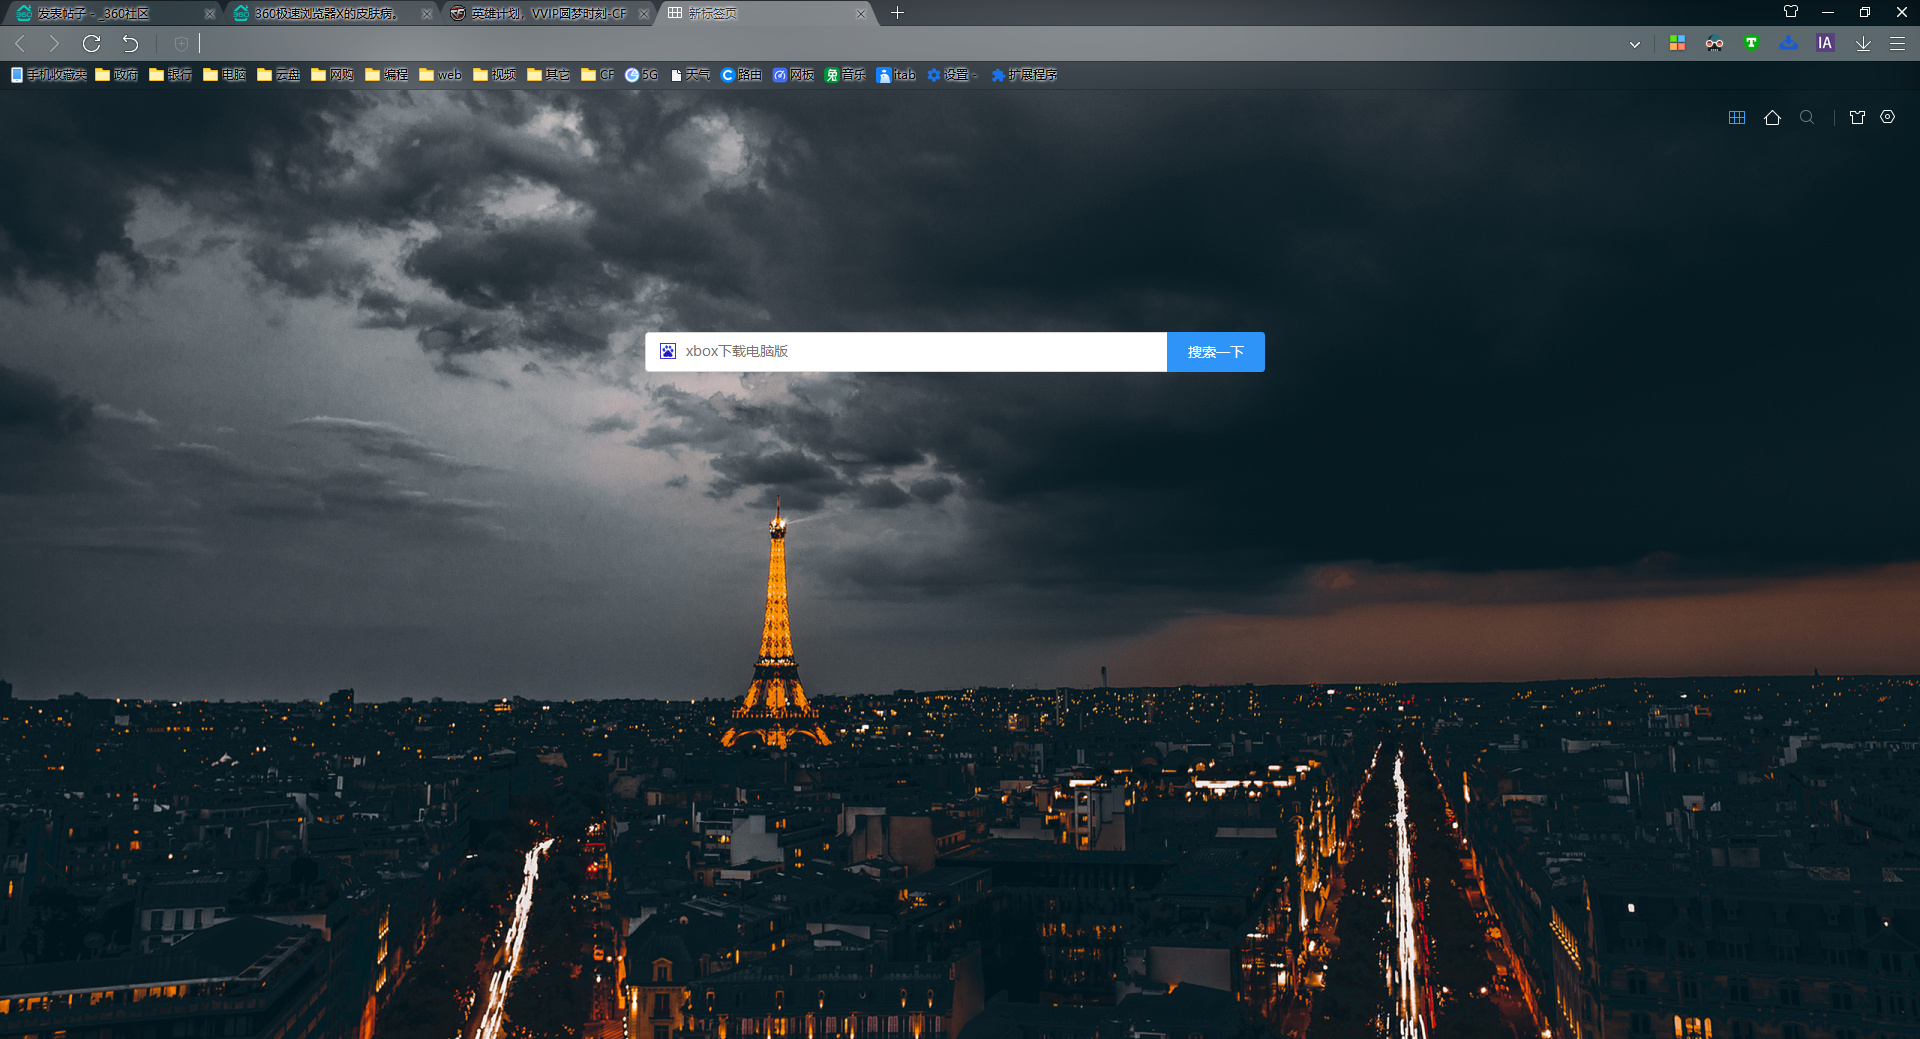
Task: Go back with the back arrow
Action: 20,44
